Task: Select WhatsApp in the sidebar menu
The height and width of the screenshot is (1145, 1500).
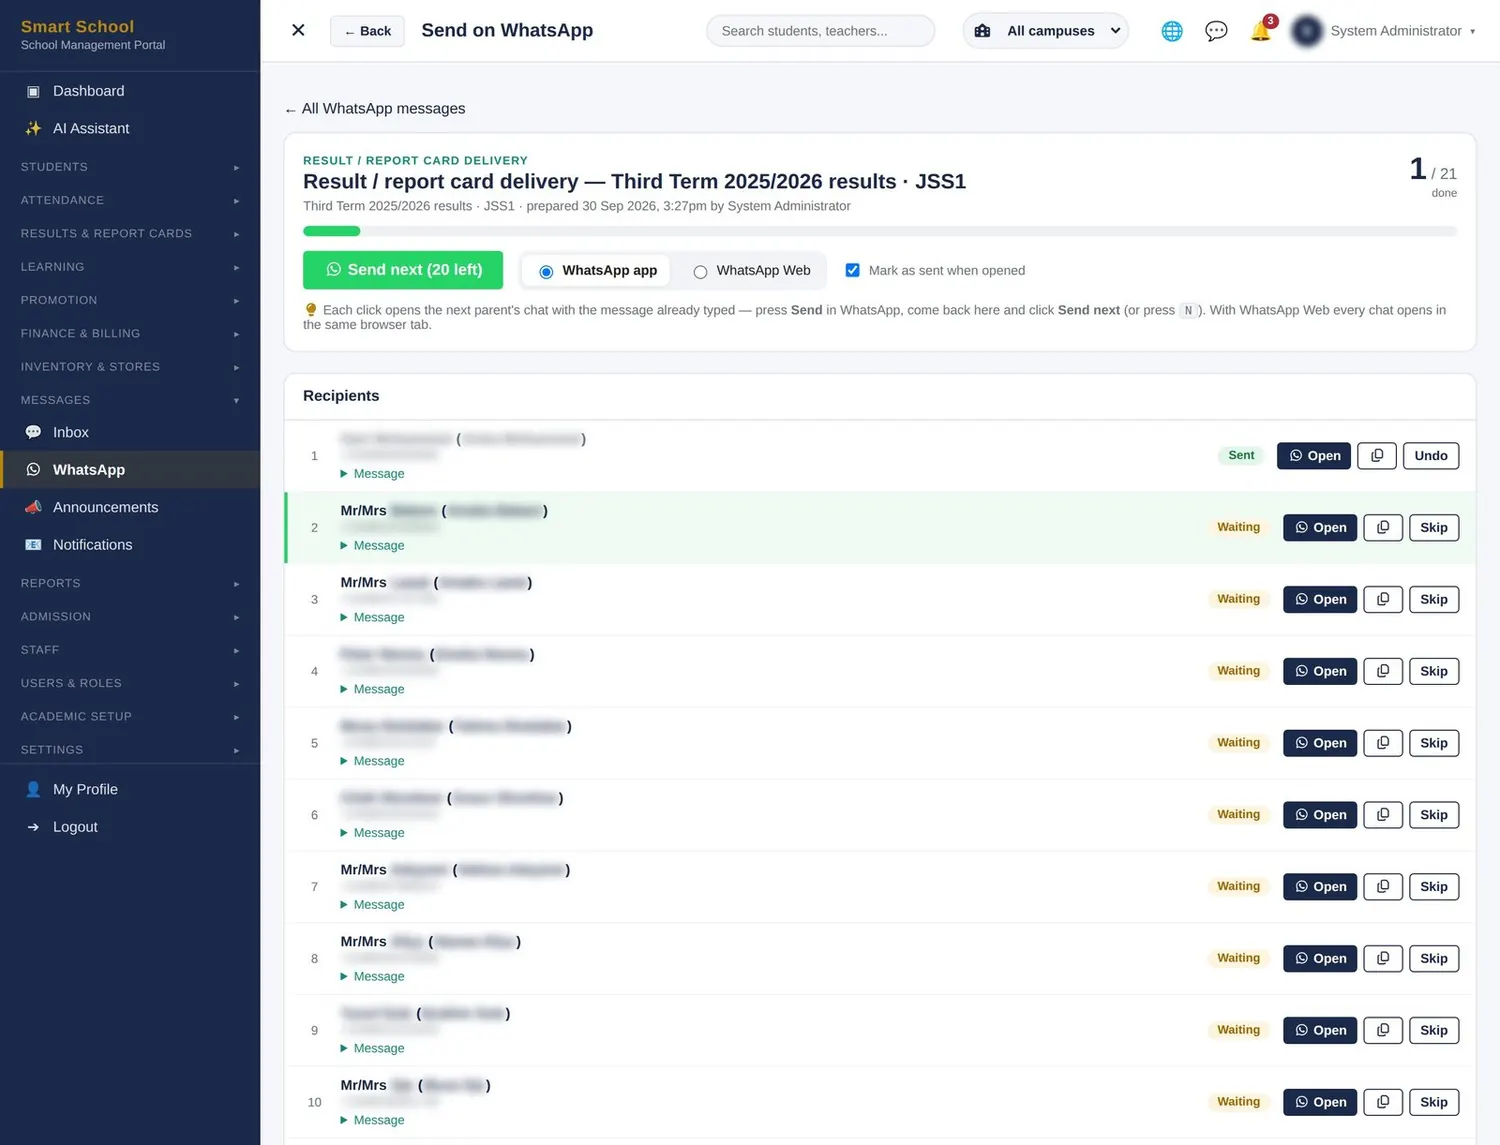Action: click(x=130, y=470)
